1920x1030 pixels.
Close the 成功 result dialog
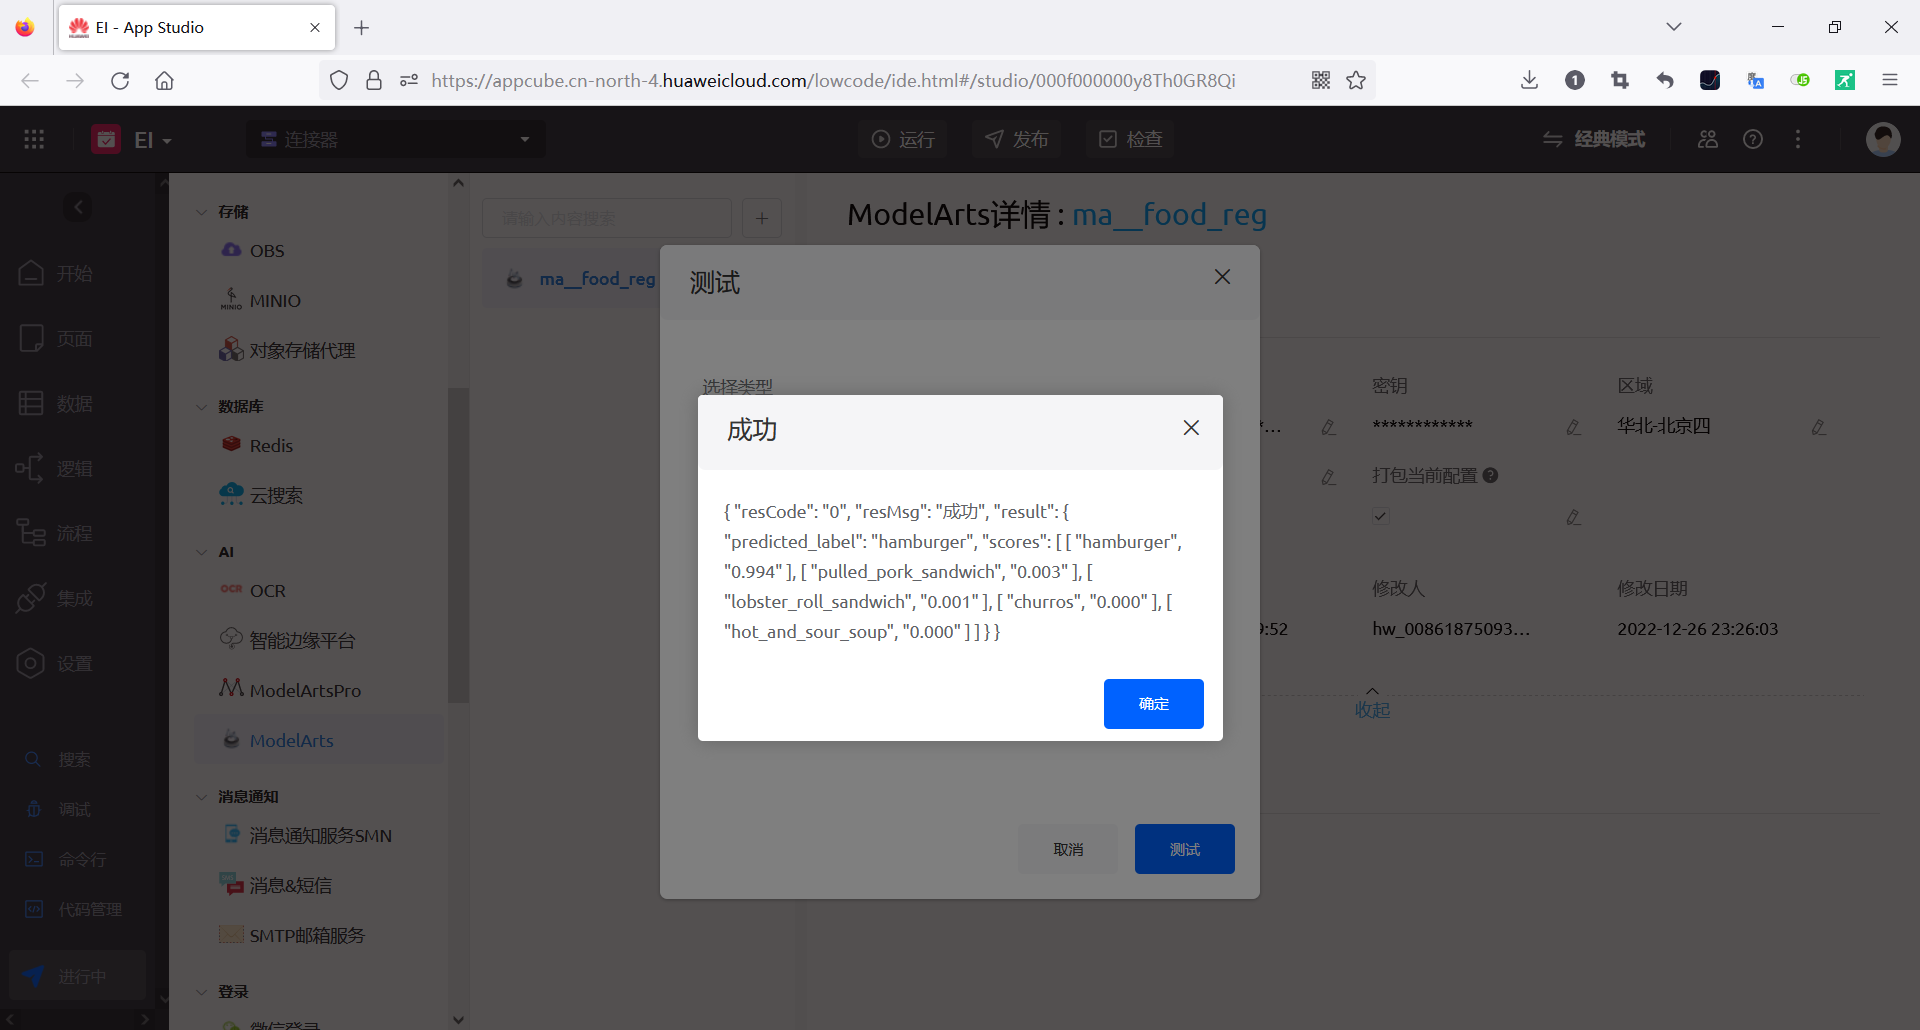click(x=1191, y=428)
